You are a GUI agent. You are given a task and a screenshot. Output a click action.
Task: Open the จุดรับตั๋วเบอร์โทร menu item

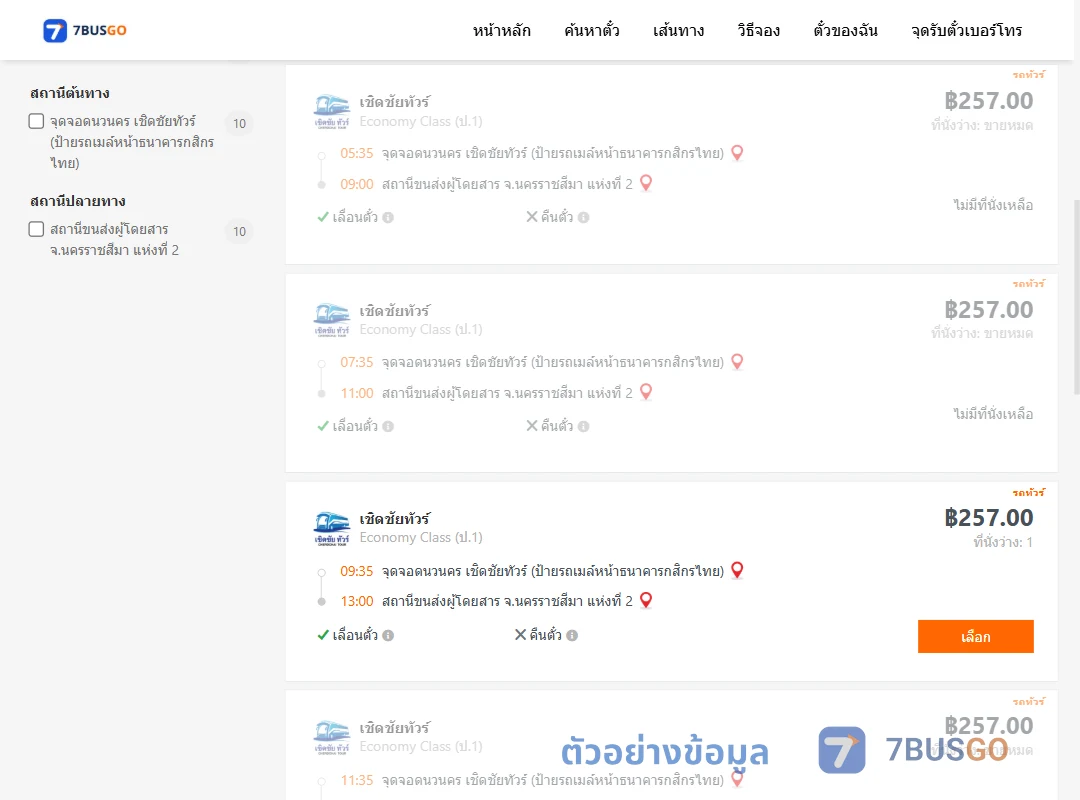coord(966,30)
